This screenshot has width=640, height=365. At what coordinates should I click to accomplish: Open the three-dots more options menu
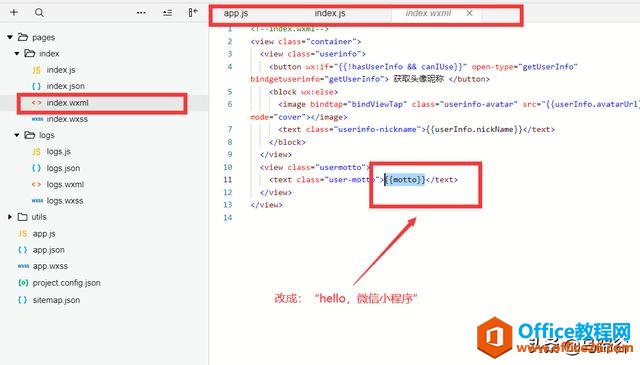tap(141, 13)
